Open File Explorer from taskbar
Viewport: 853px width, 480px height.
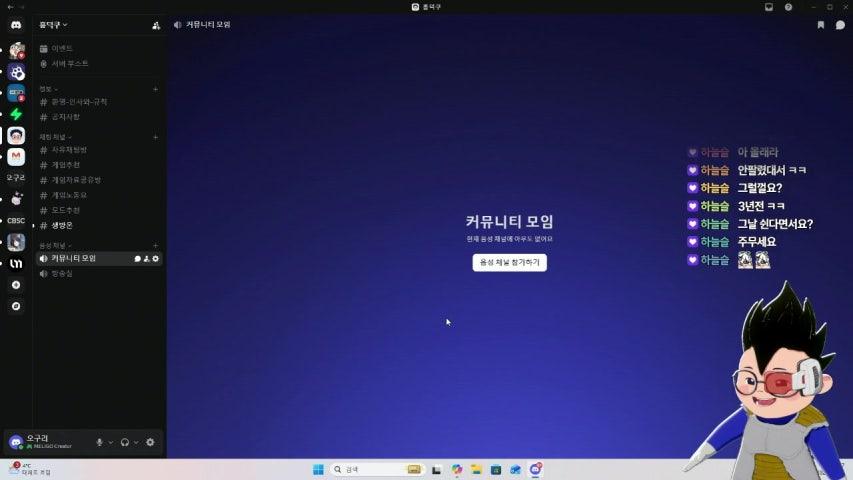476,469
